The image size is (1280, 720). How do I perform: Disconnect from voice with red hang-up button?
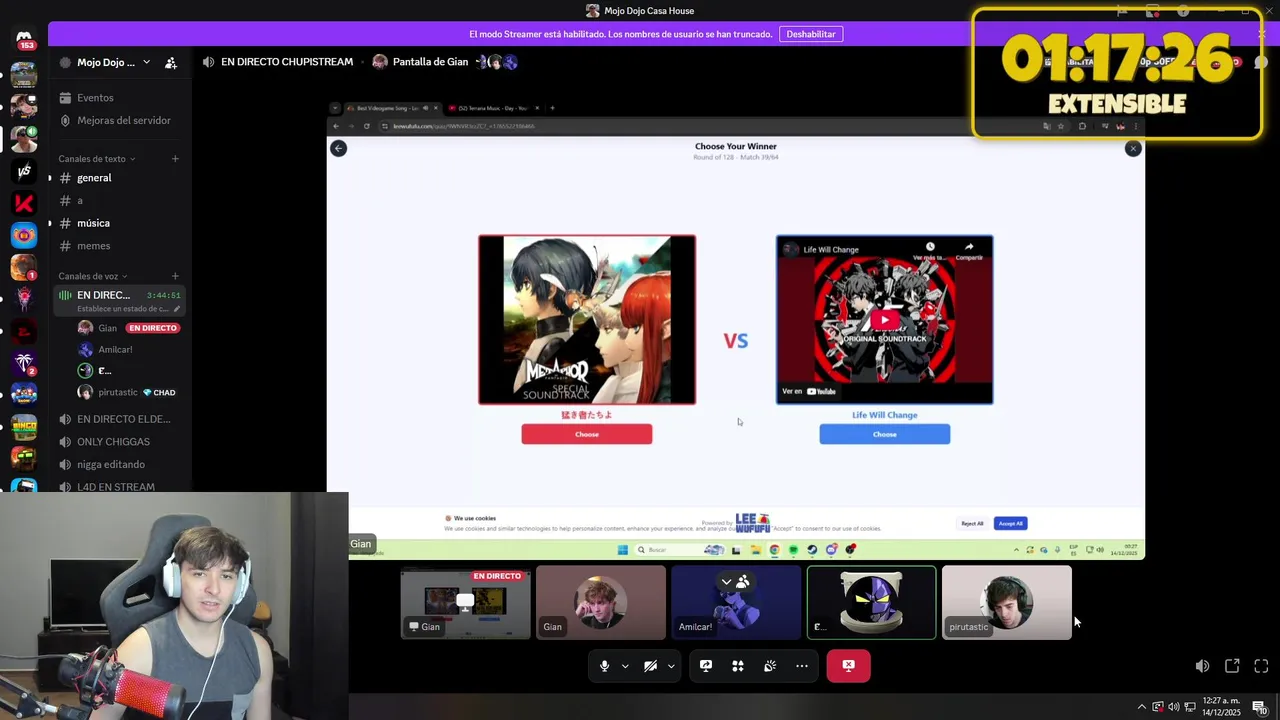coord(848,666)
